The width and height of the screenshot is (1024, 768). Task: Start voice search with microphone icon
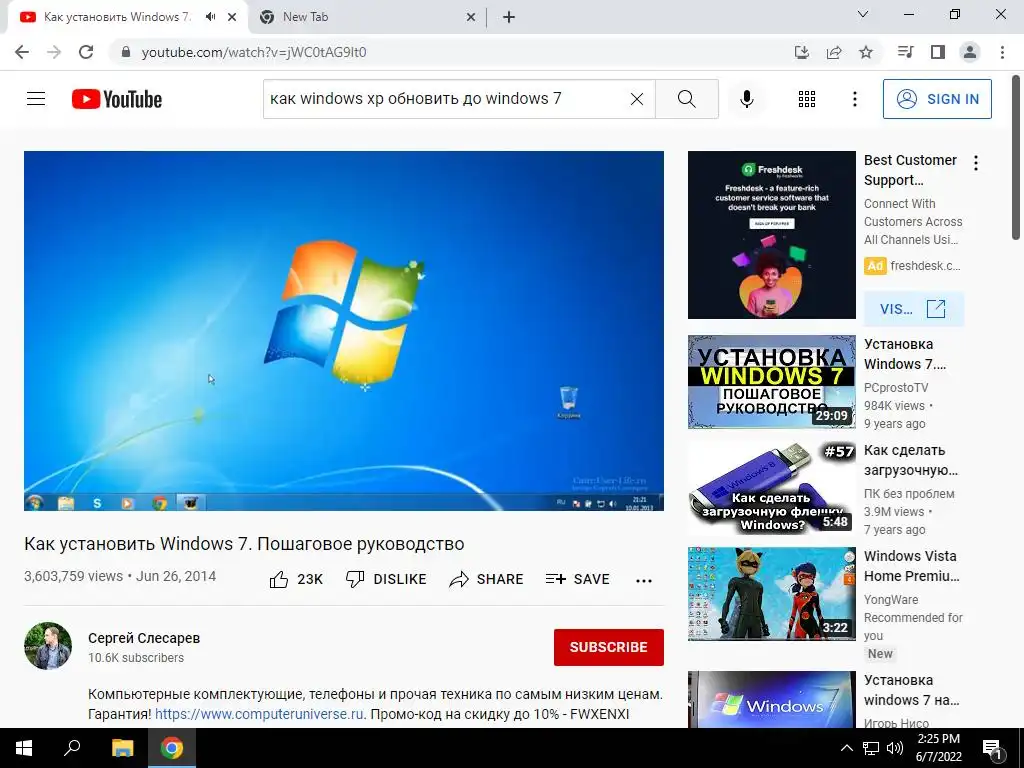pos(747,99)
